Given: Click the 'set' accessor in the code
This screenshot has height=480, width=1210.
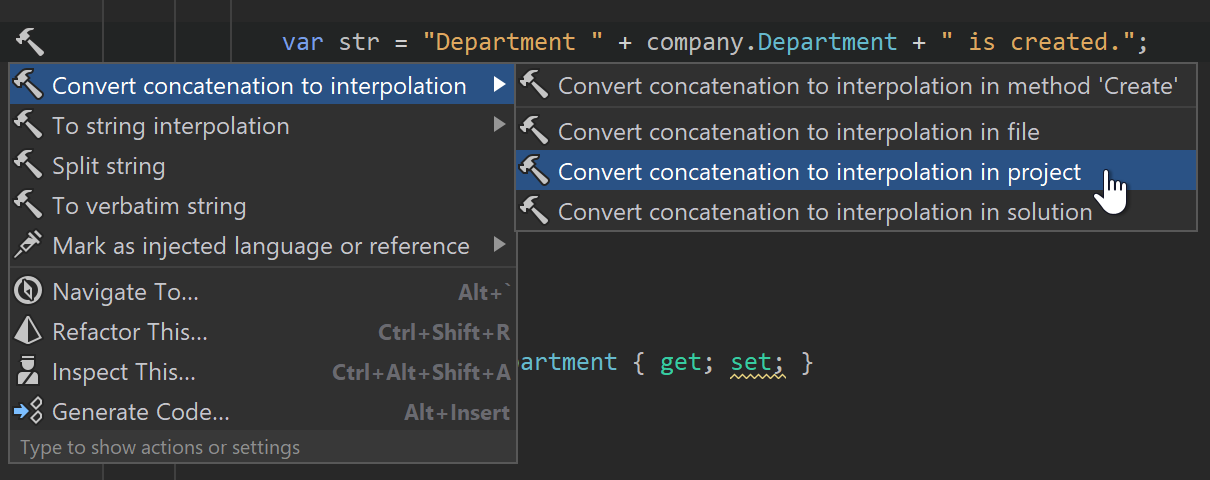Looking at the screenshot, I should click(x=744, y=362).
